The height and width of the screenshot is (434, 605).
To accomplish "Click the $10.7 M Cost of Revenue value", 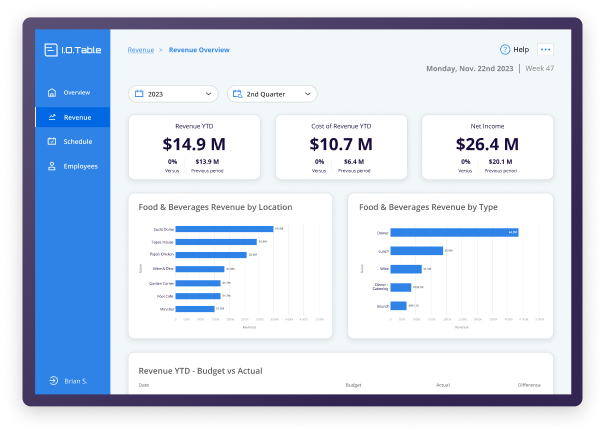I will [x=341, y=144].
